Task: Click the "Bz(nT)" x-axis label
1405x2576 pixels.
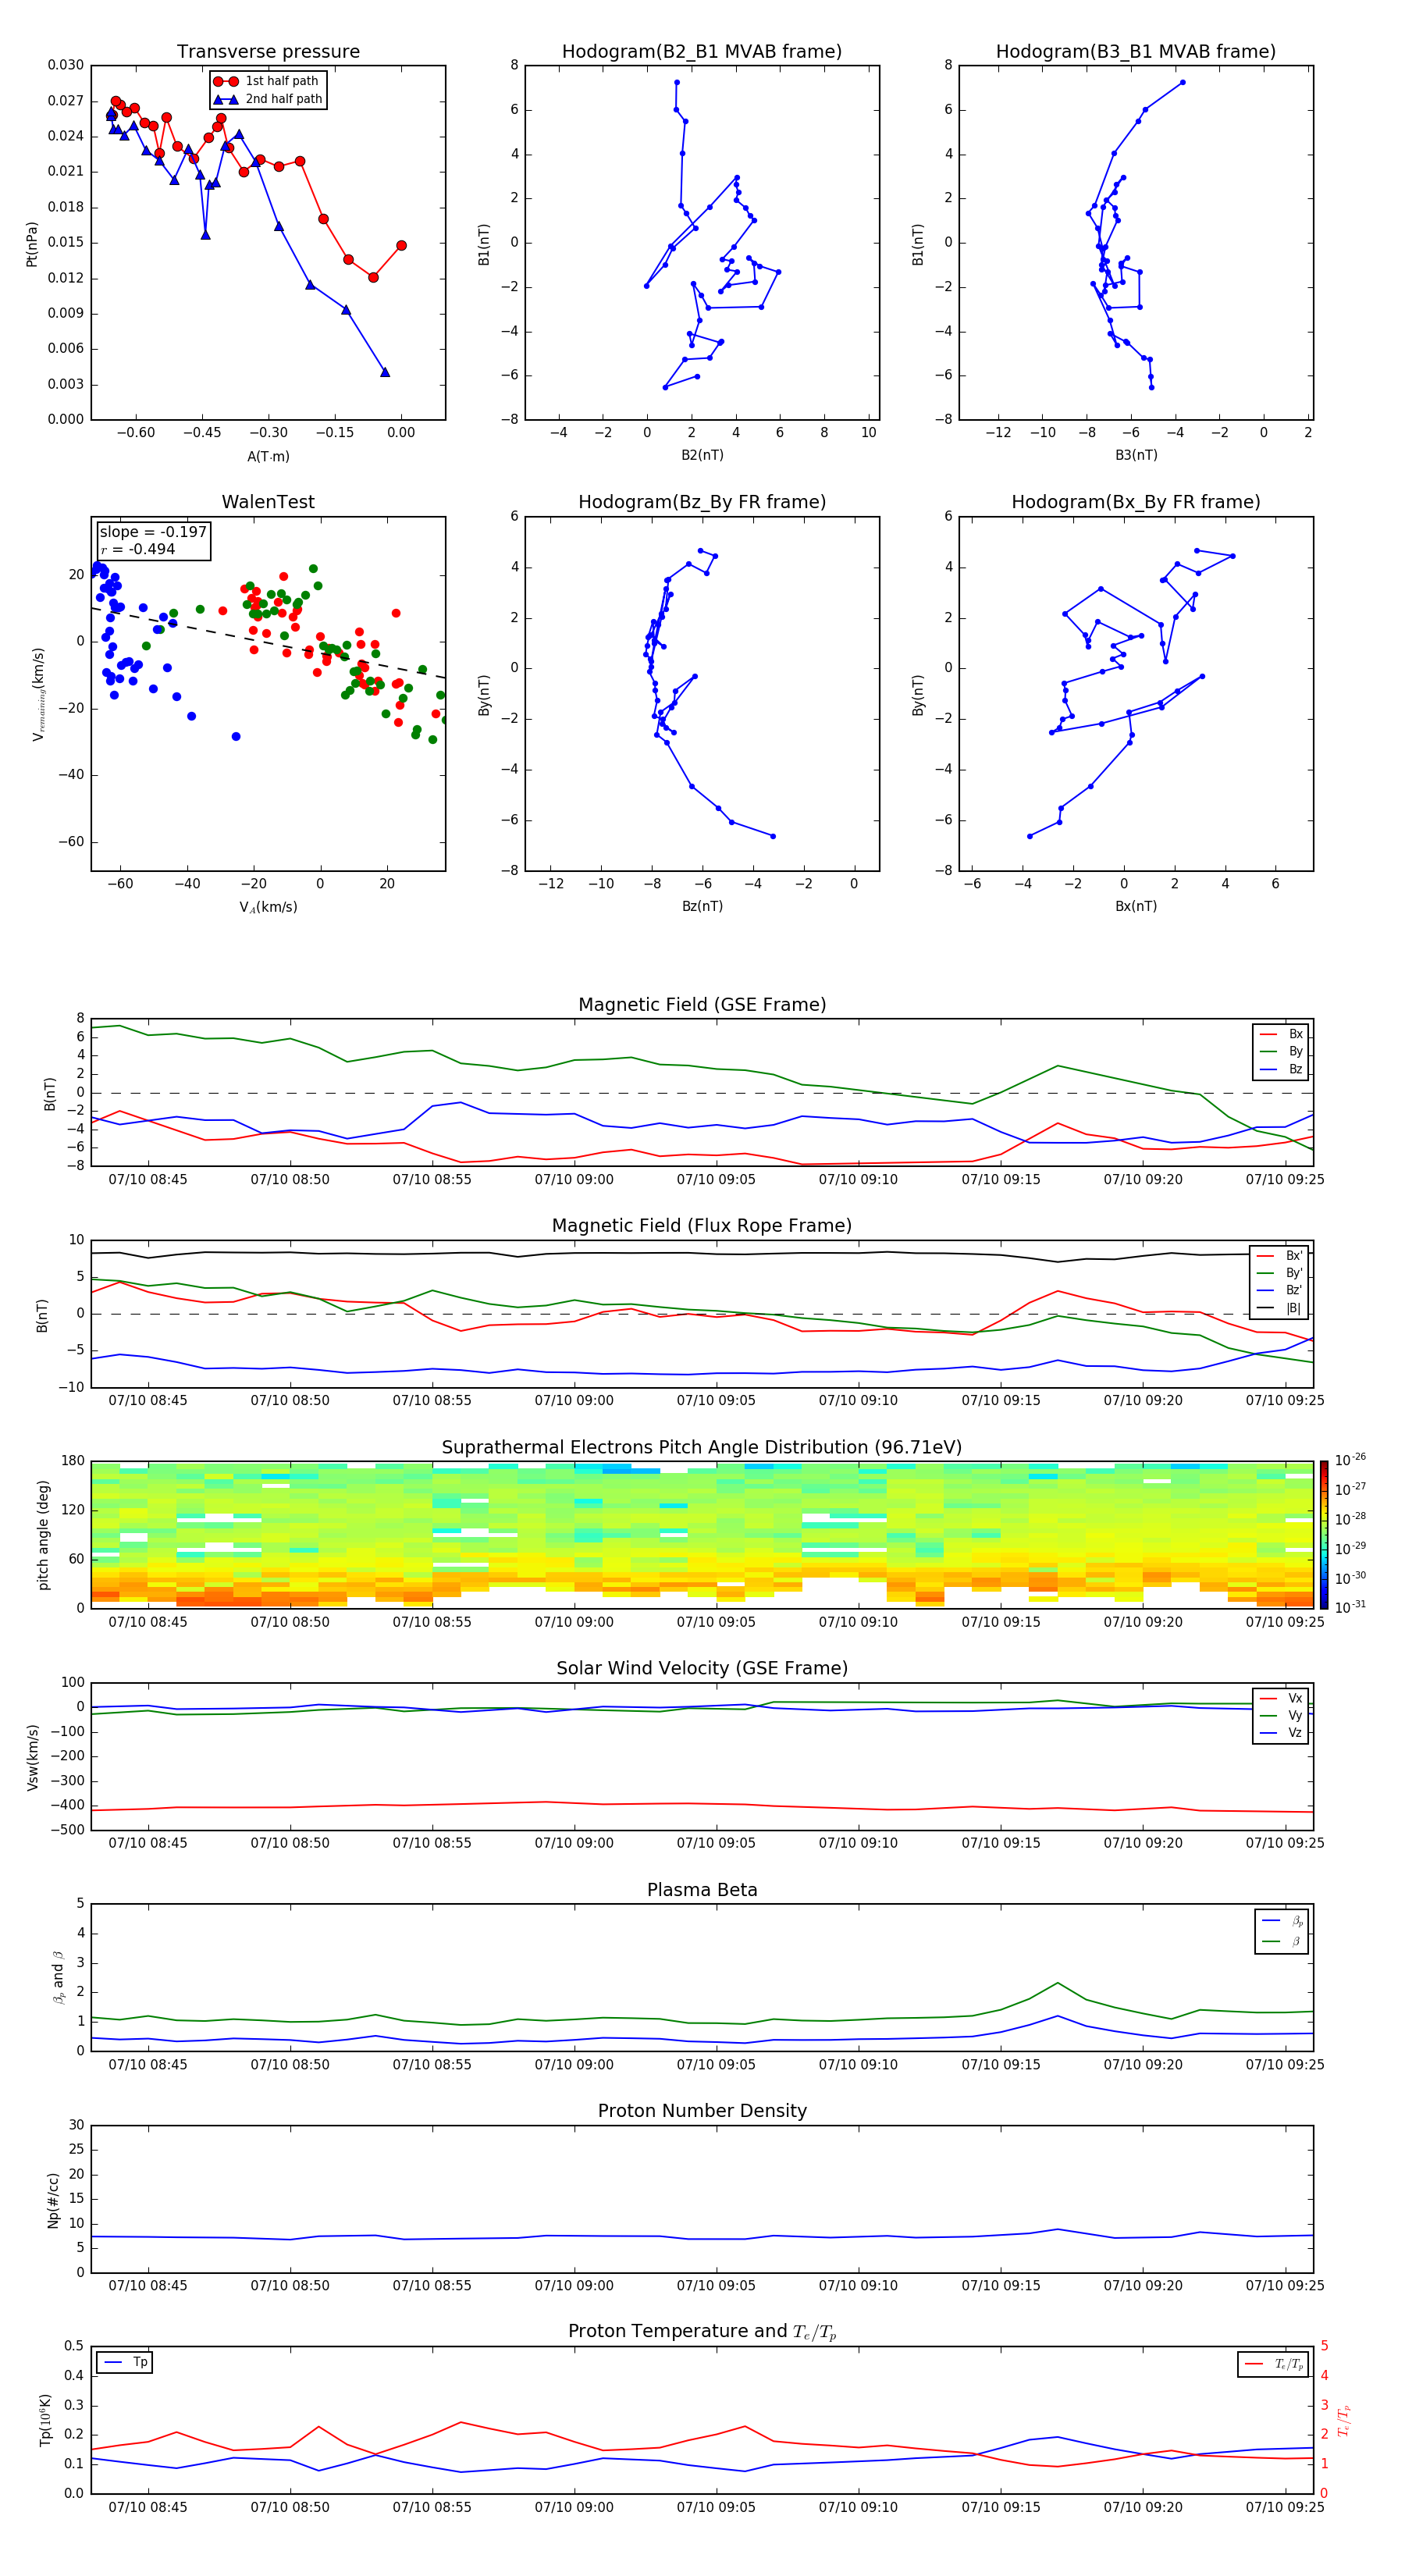Action: [702, 906]
